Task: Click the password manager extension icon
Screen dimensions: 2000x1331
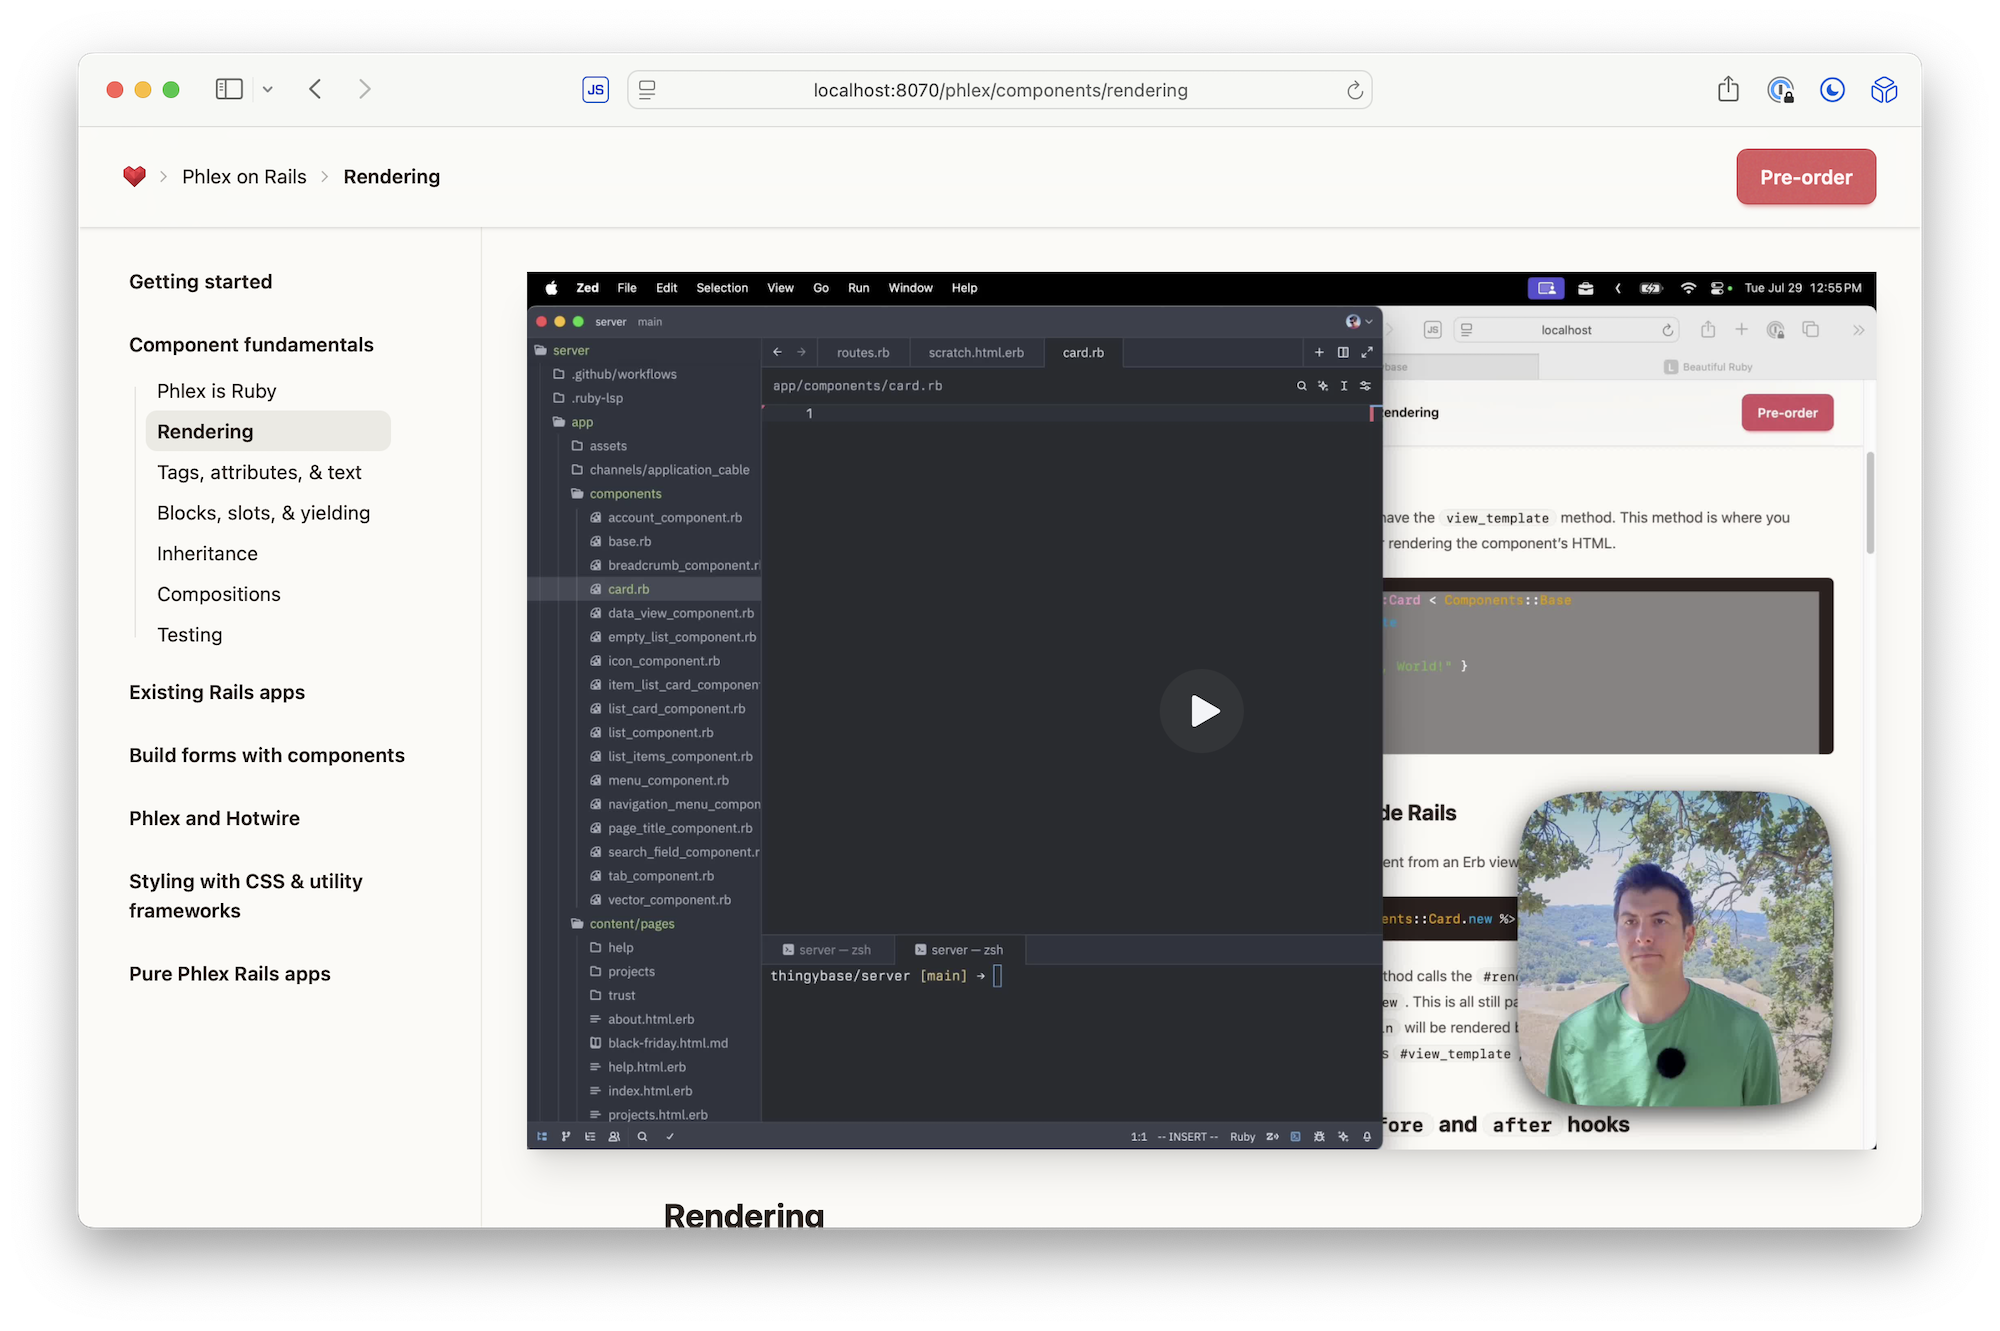Action: point(1781,90)
